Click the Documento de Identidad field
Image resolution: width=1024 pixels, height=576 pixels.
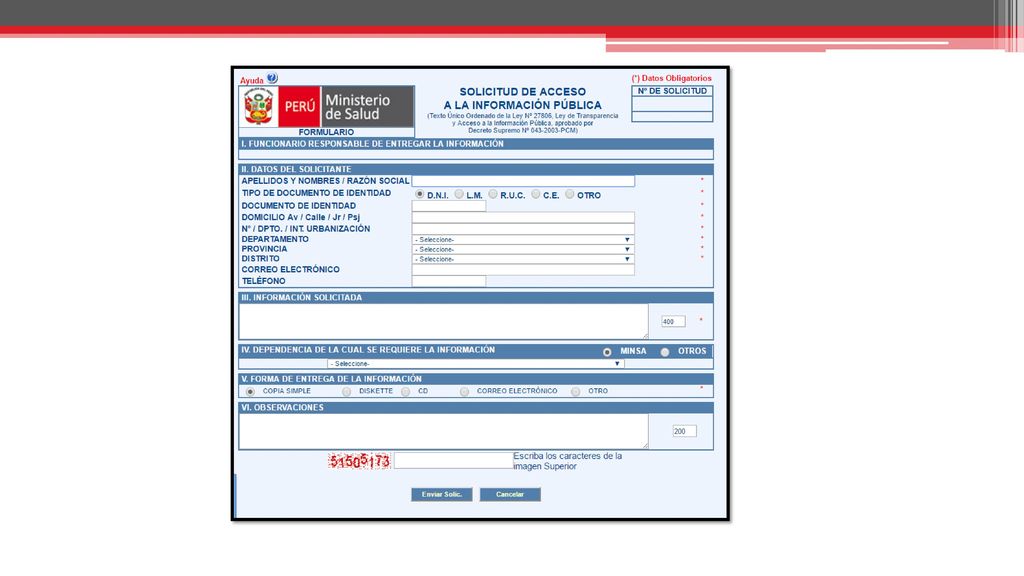coord(449,206)
